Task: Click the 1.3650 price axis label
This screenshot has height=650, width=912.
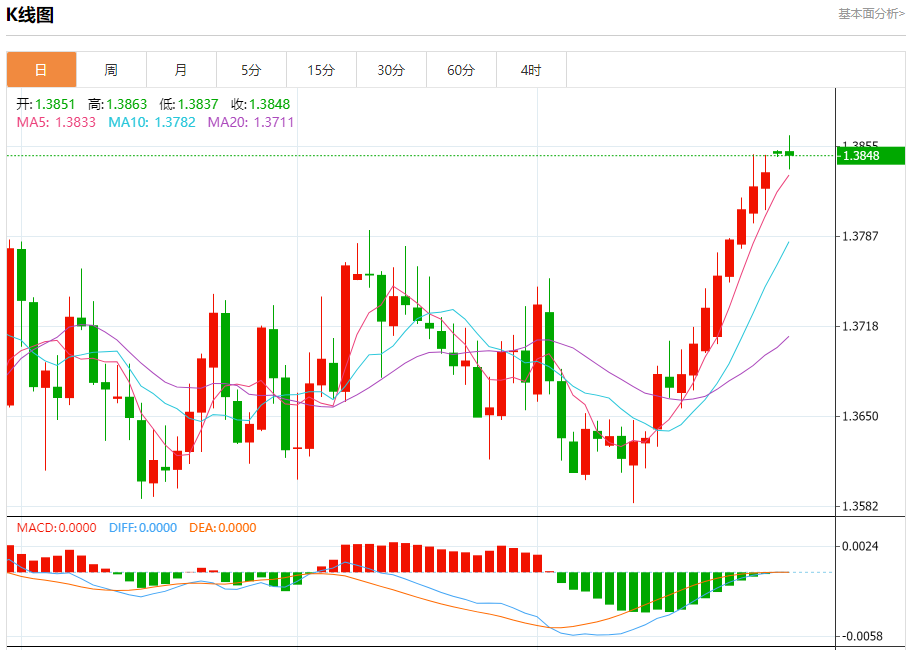Action: 860,416
